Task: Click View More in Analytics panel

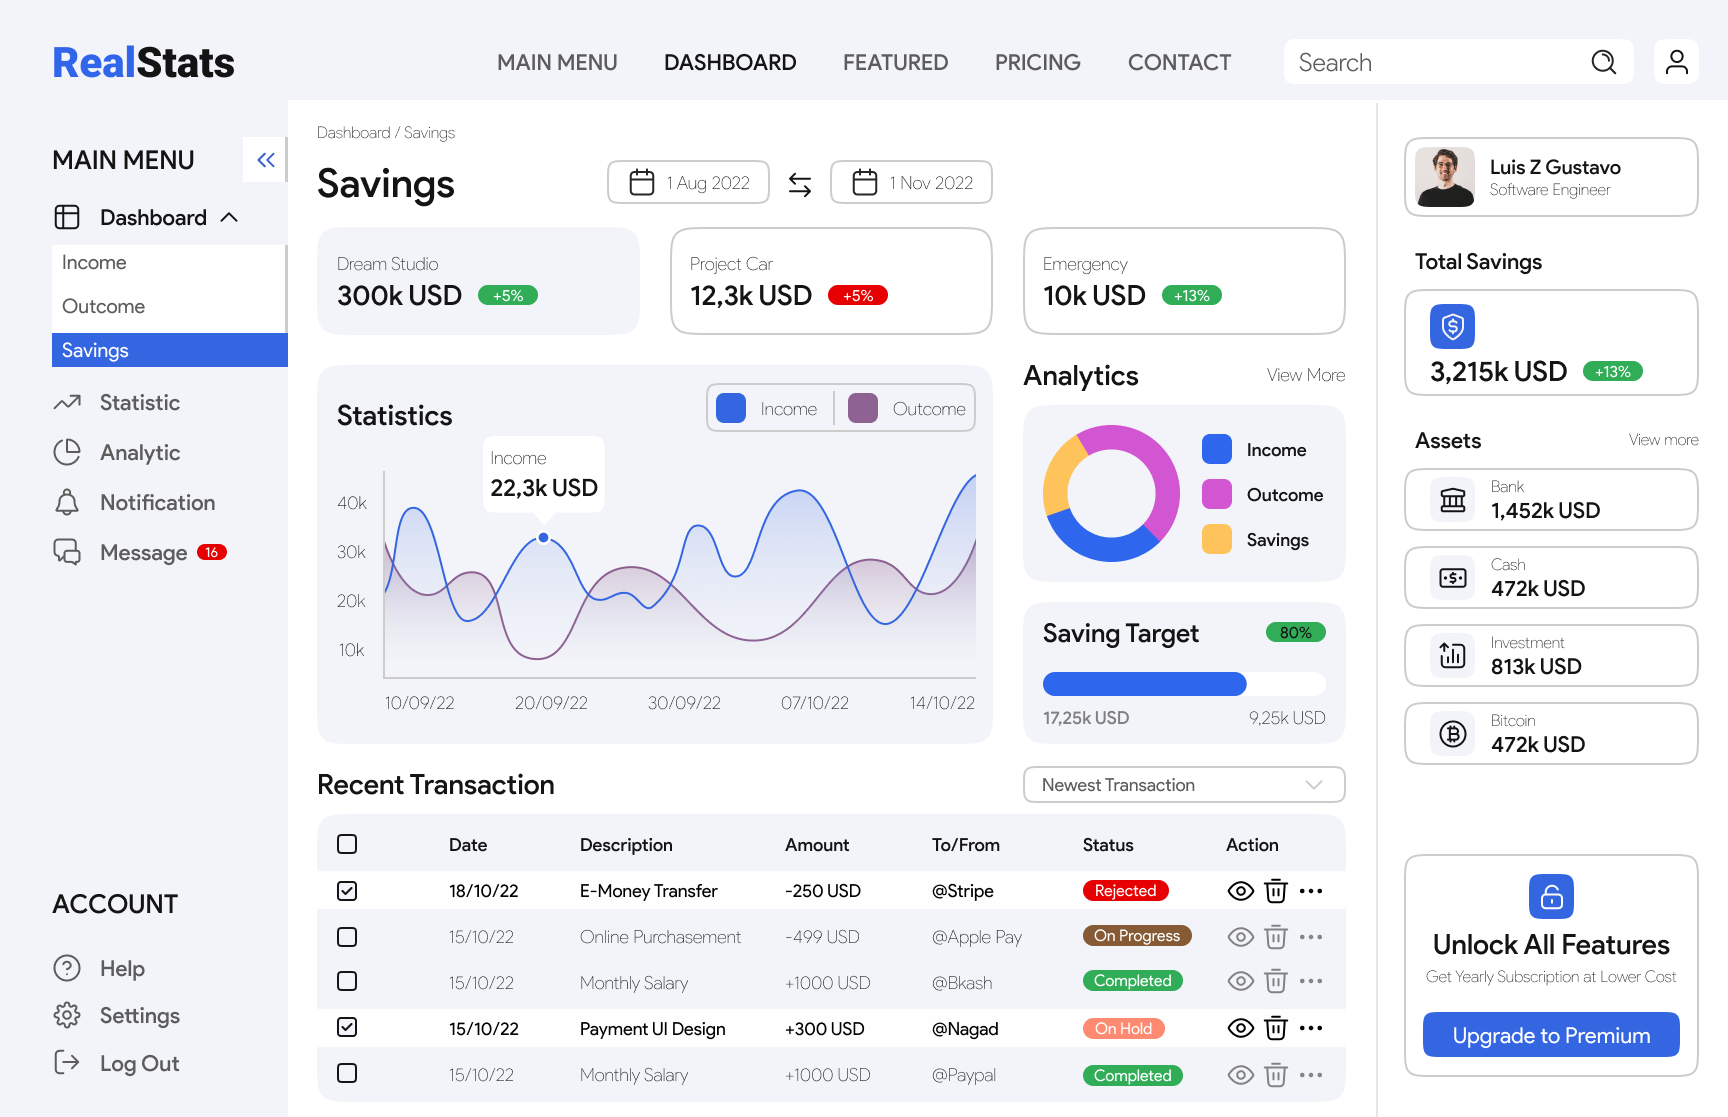Action: pyautogui.click(x=1305, y=375)
